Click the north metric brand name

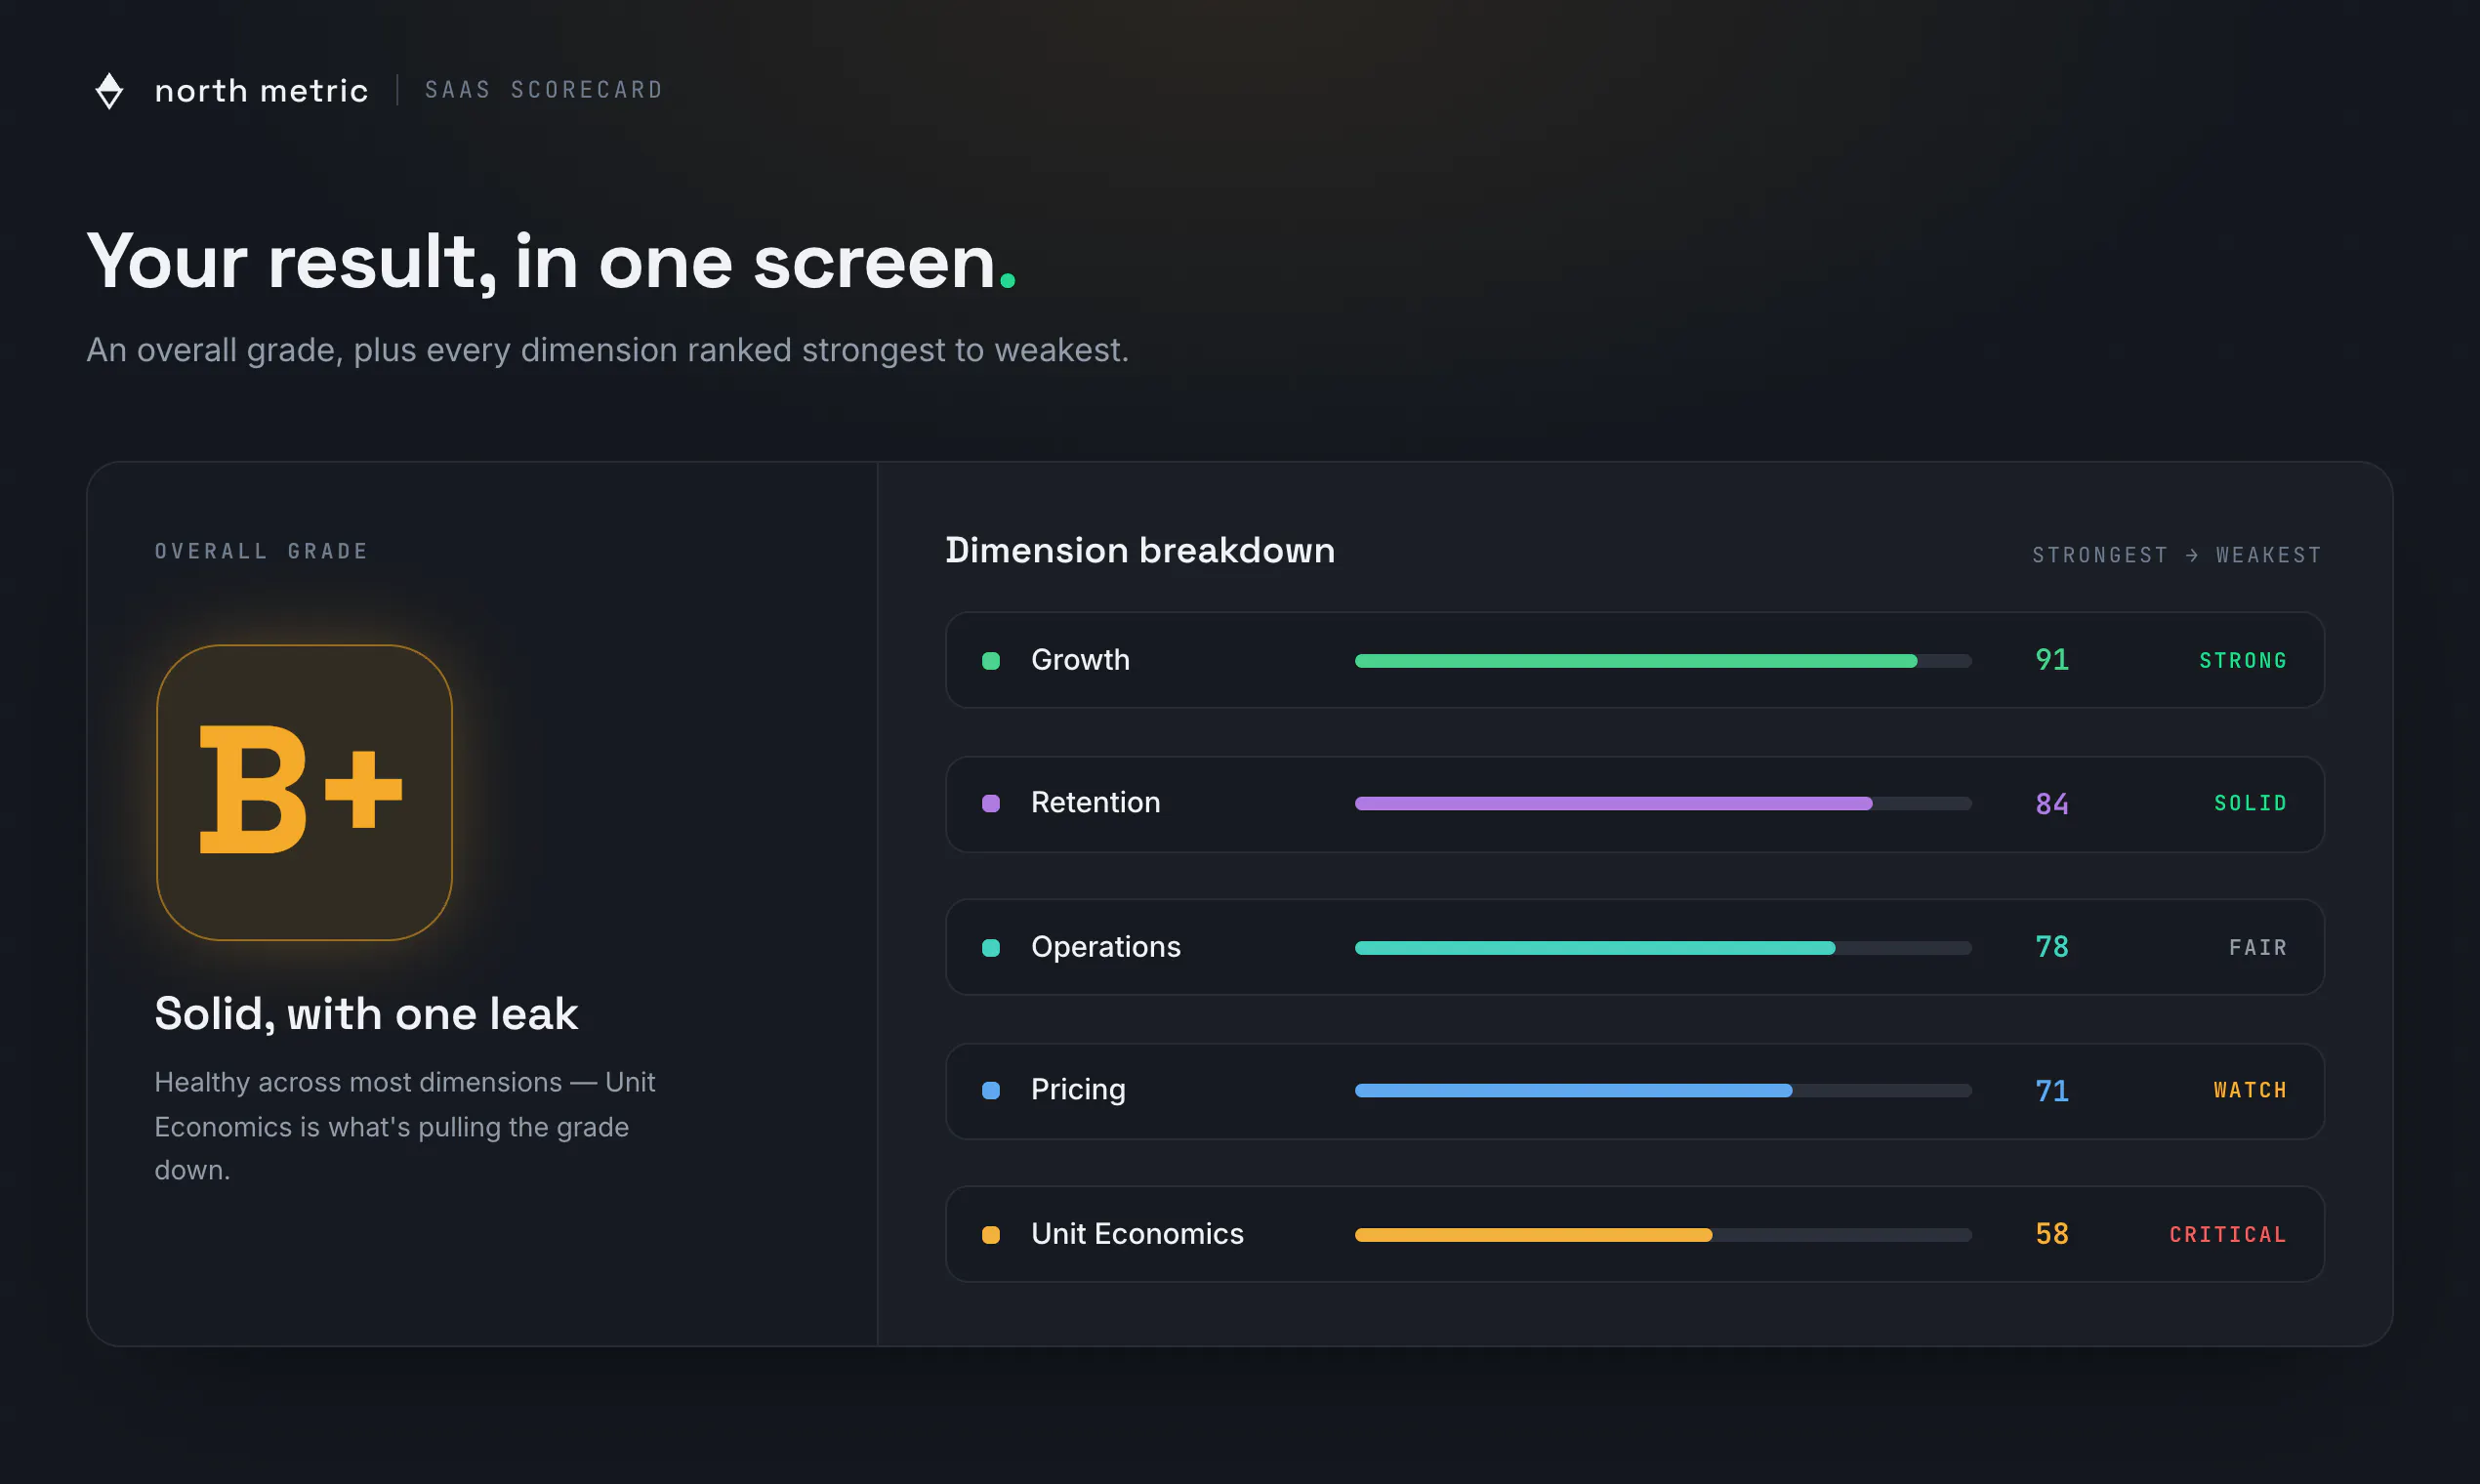point(262,91)
